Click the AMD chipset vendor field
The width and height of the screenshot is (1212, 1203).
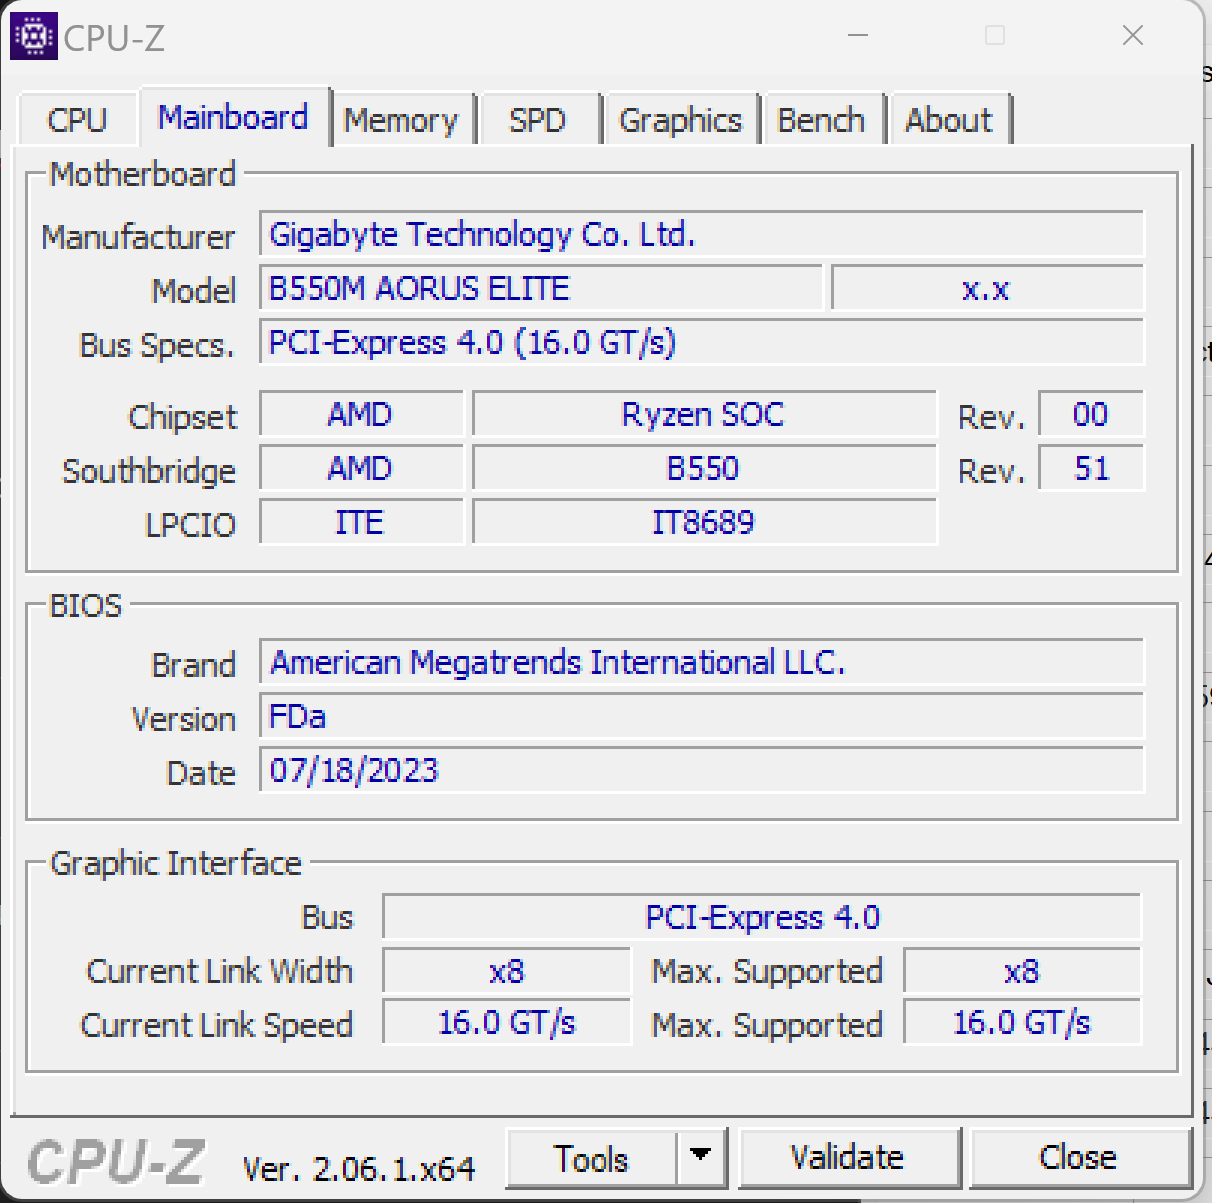[x=361, y=414]
